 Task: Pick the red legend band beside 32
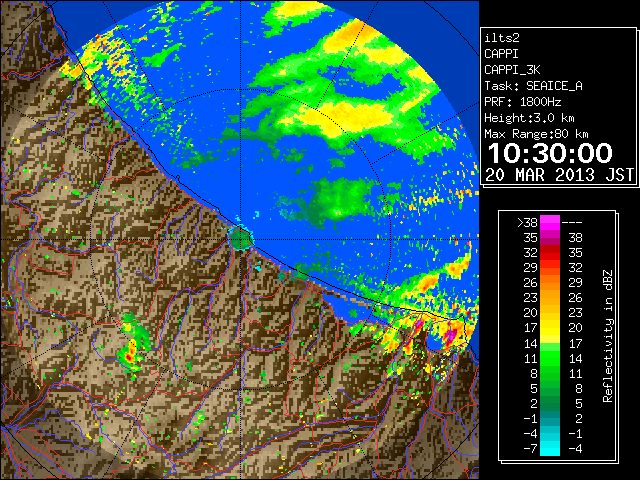point(550,253)
